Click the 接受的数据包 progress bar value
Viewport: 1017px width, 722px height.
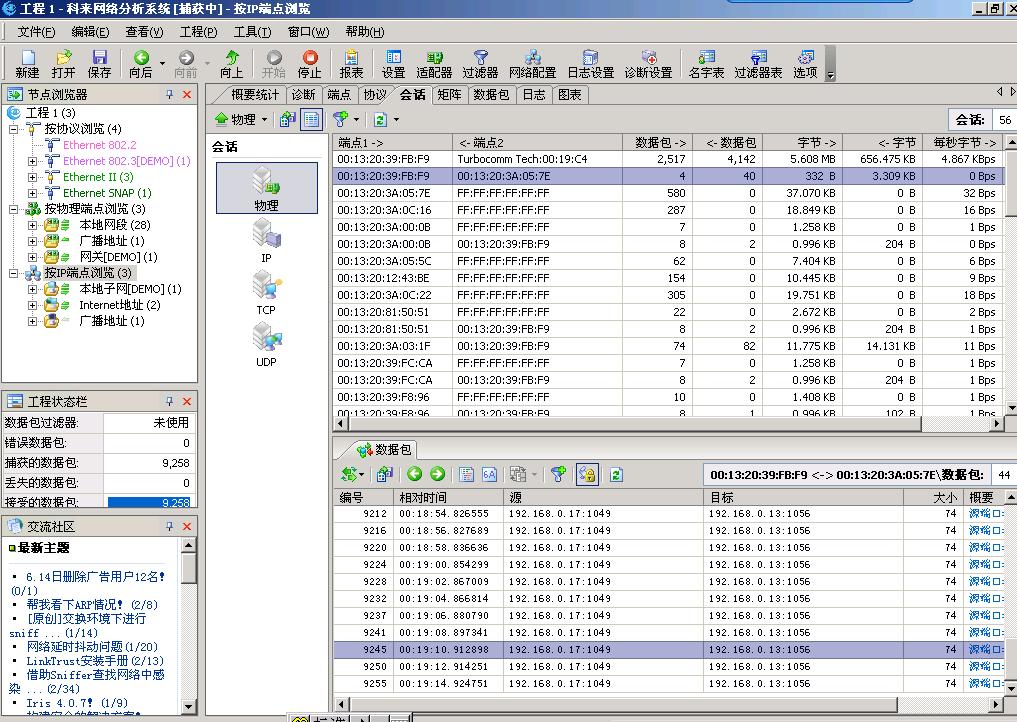click(150, 502)
